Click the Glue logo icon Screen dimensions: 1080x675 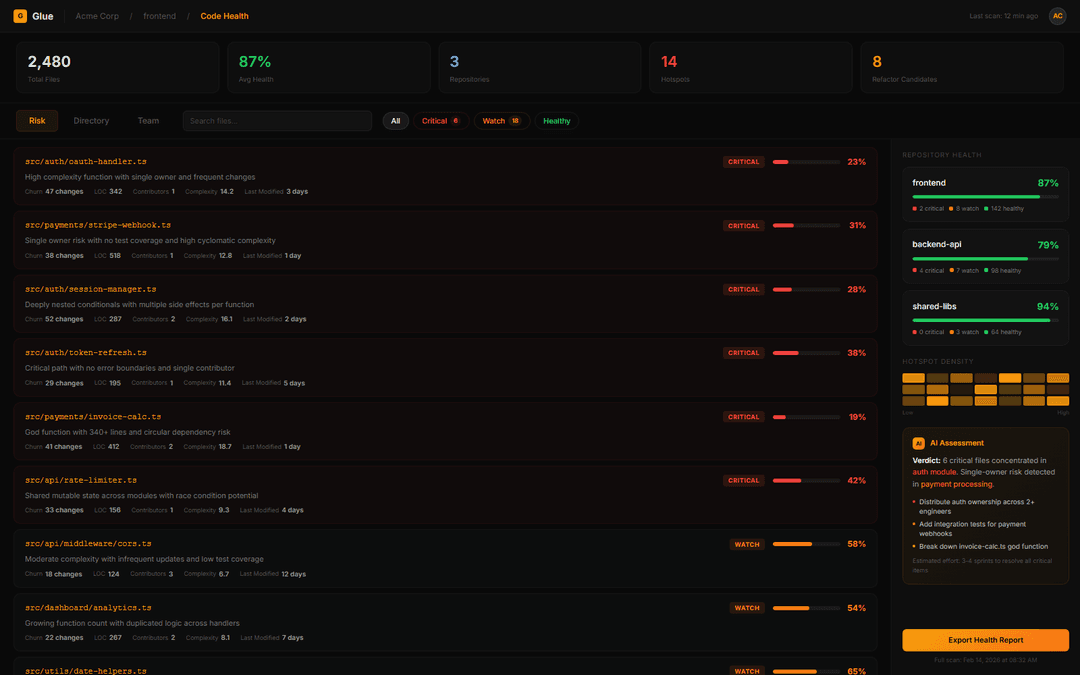tap(20, 16)
